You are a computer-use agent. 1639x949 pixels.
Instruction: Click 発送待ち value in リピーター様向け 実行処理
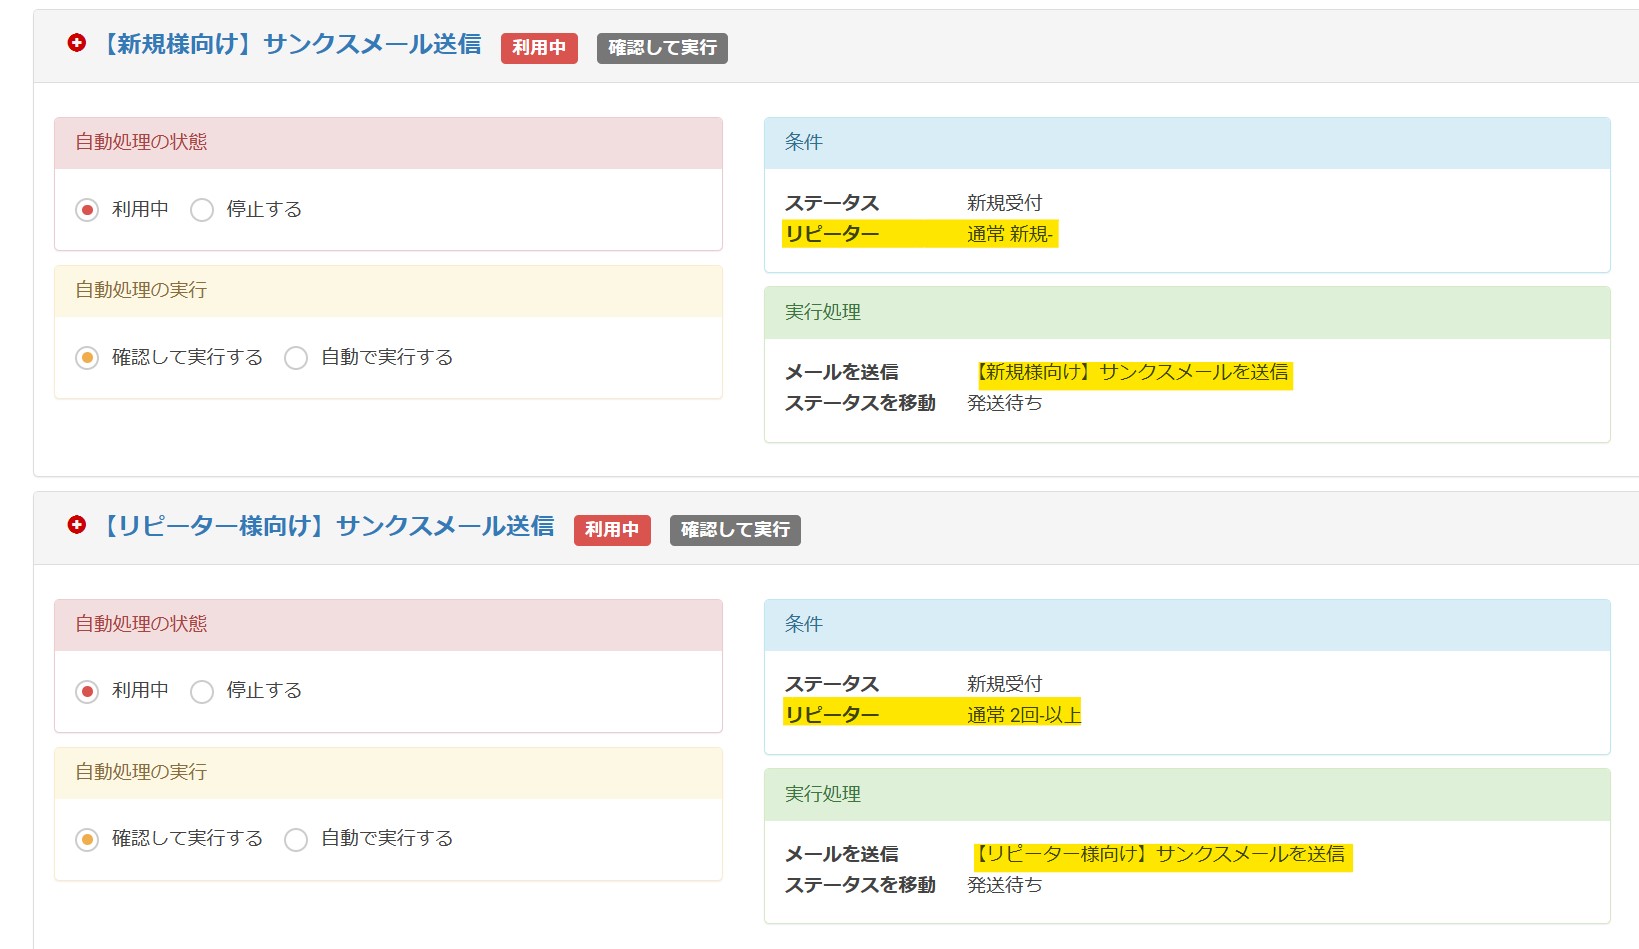(x=1004, y=885)
